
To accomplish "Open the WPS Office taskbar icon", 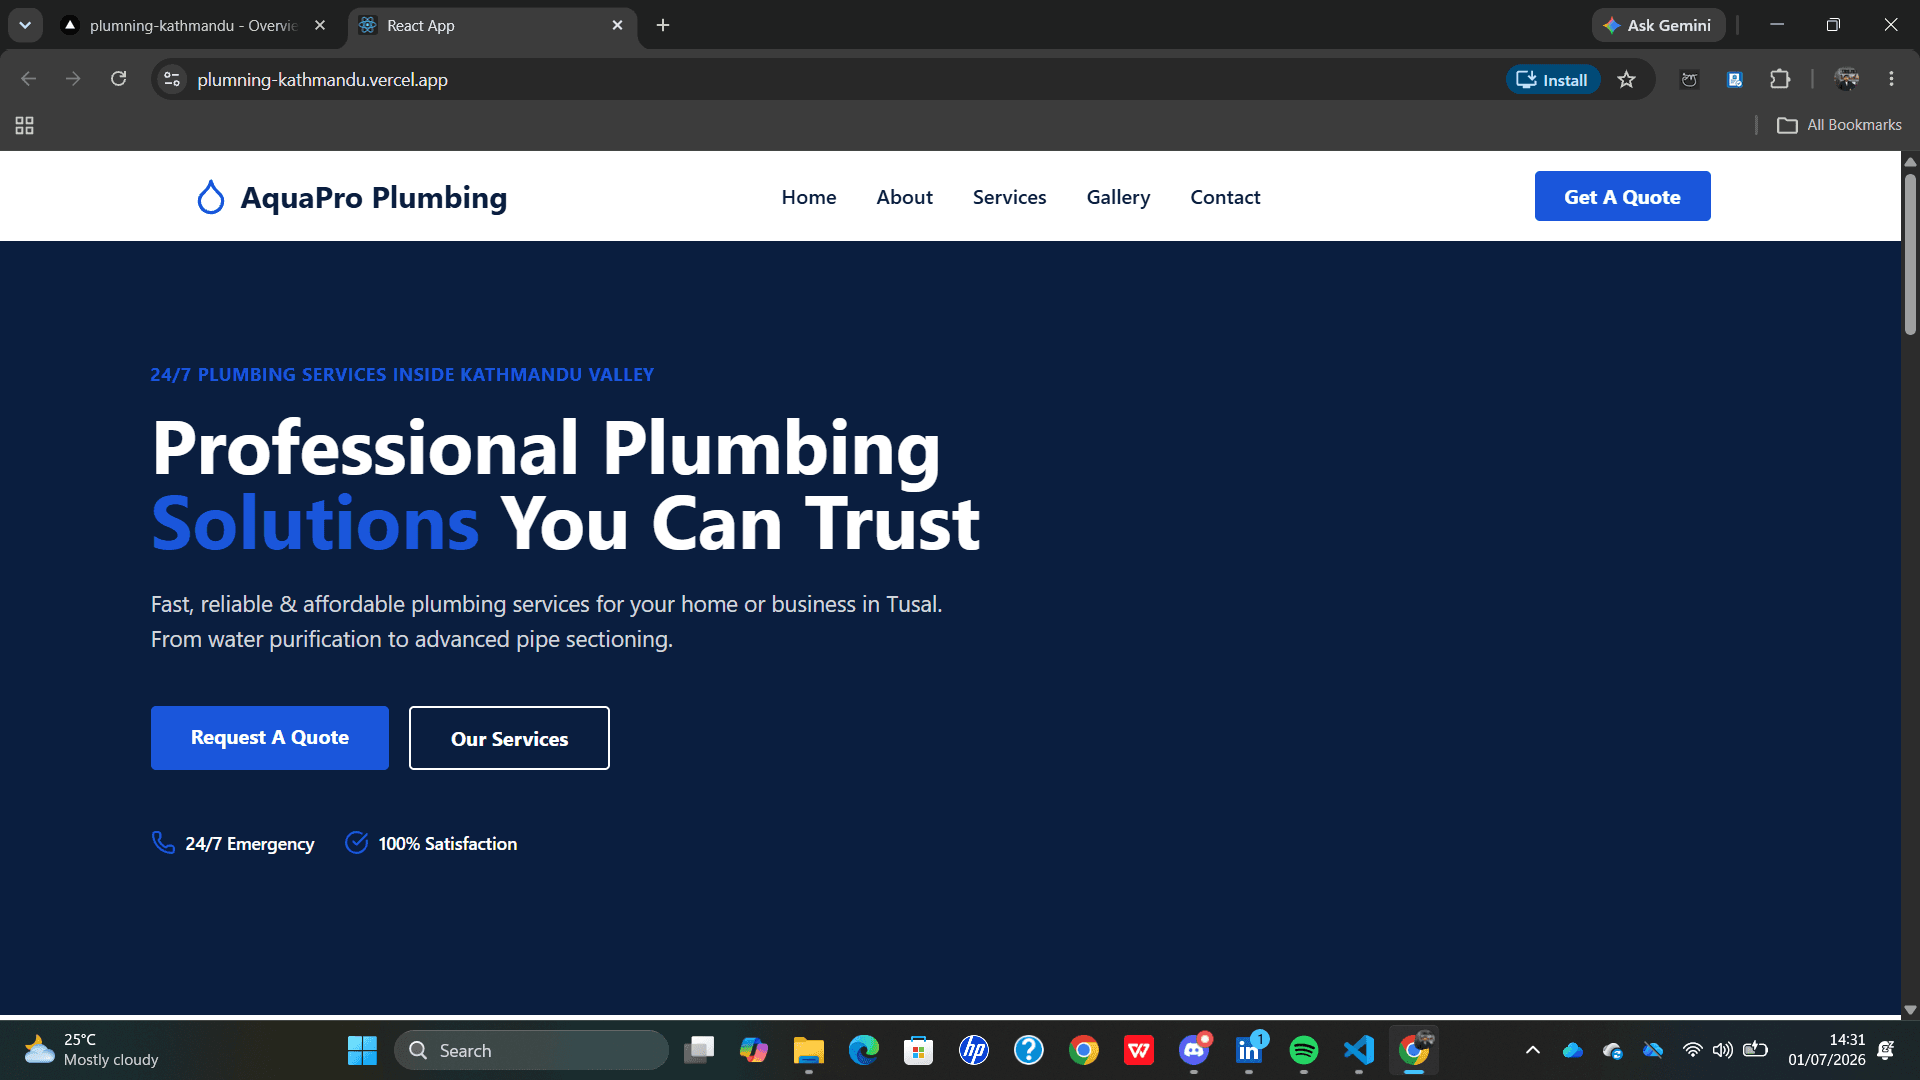I will click(1138, 1050).
